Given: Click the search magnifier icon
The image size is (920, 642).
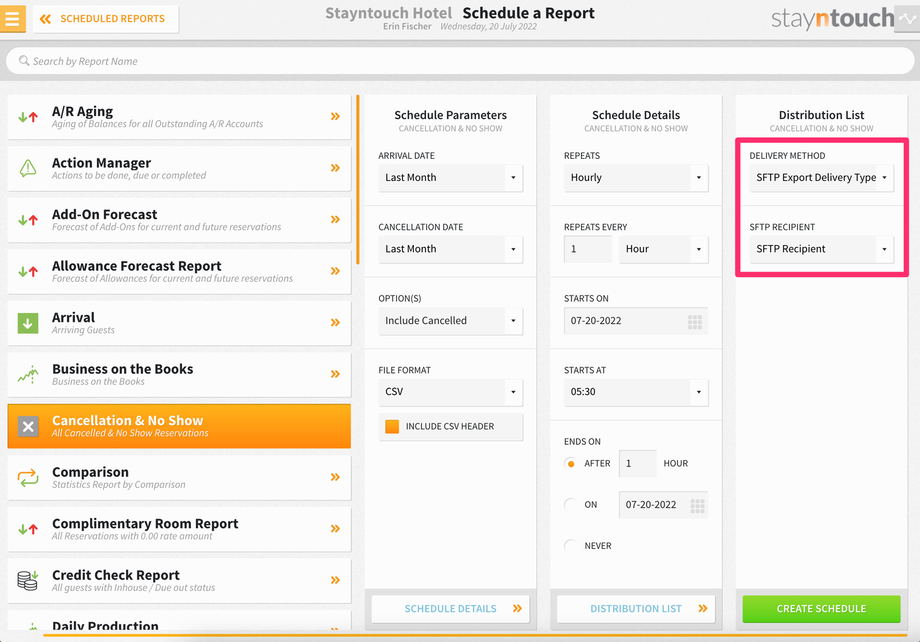Looking at the screenshot, I should coord(24,61).
